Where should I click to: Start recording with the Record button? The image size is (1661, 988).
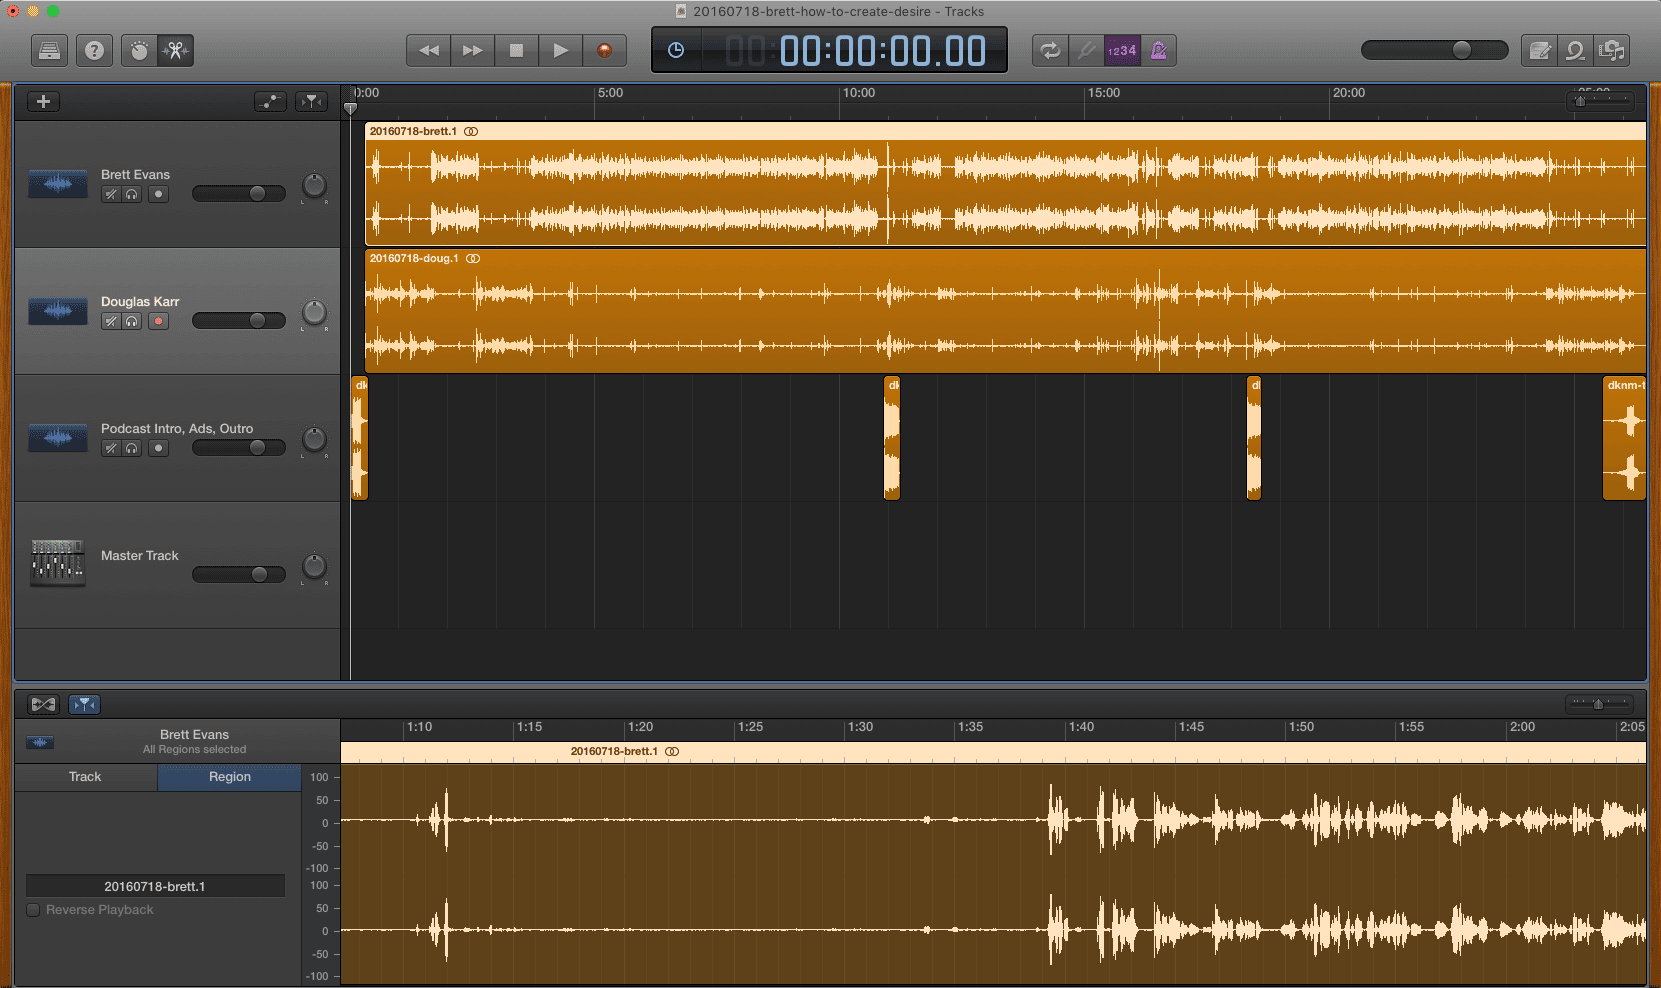coord(604,50)
